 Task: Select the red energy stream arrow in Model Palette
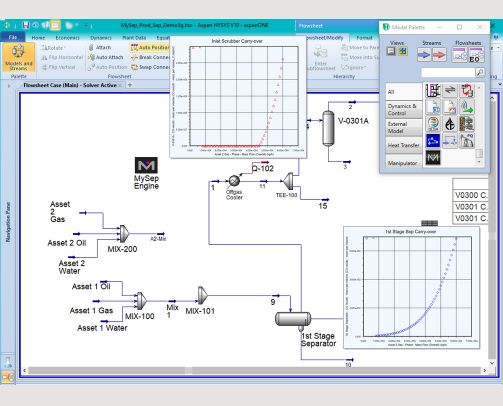(439, 54)
